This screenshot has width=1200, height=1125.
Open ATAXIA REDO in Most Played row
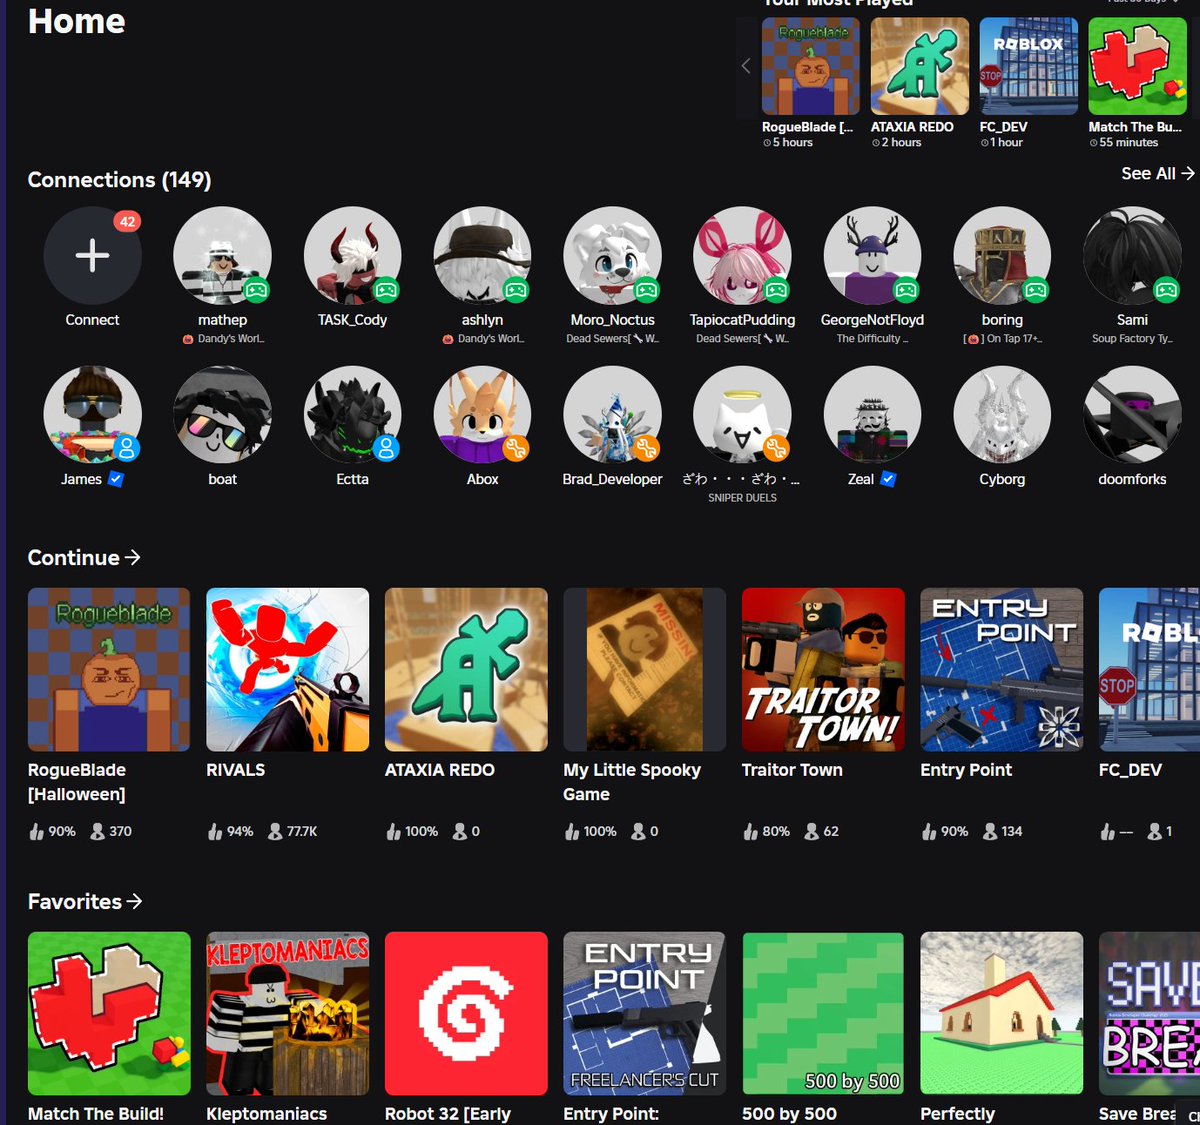(x=920, y=66)
